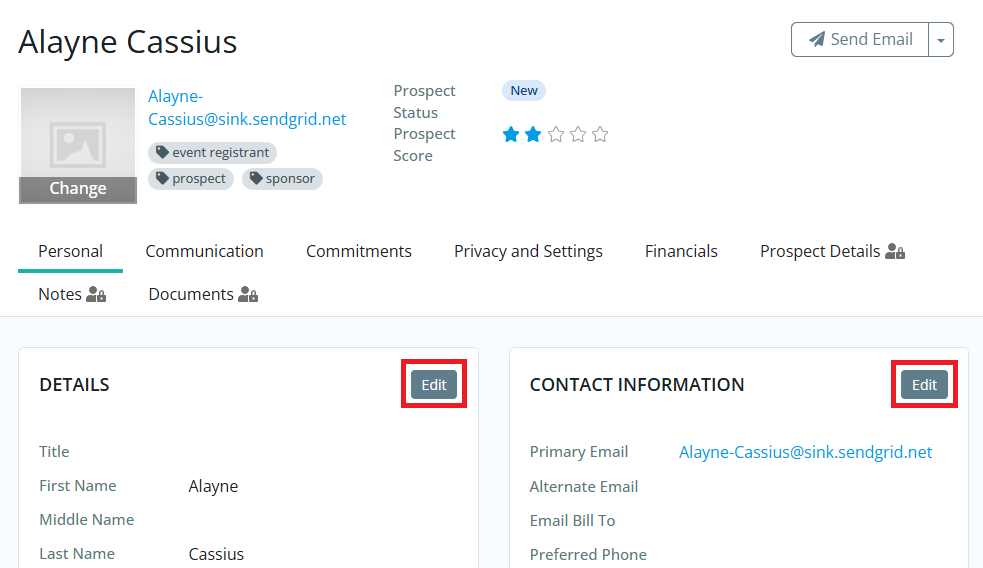Open the header email address link
The height and width of the screenshot is (568, 983).
coord(247,108)
